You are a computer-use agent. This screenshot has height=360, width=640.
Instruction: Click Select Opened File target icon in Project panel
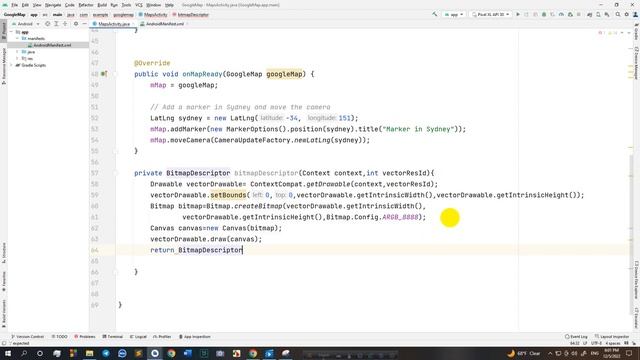47,24
